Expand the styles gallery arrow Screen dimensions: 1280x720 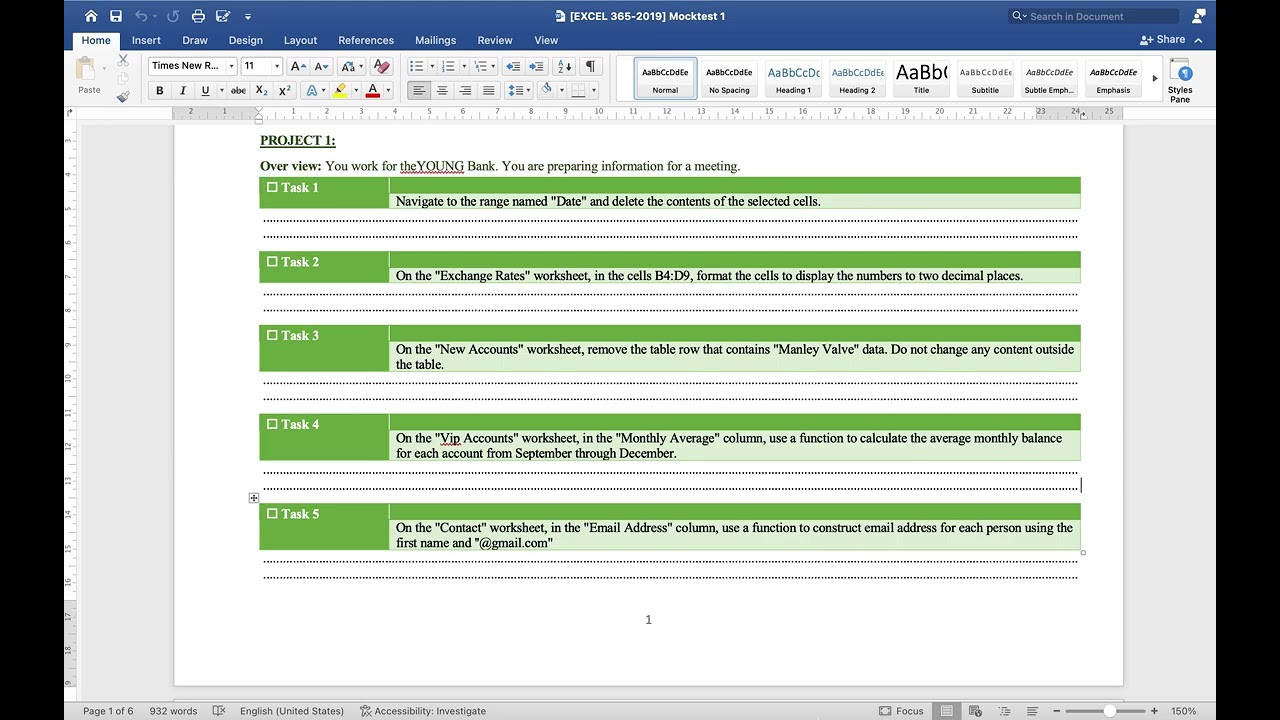coord(1154,78)
